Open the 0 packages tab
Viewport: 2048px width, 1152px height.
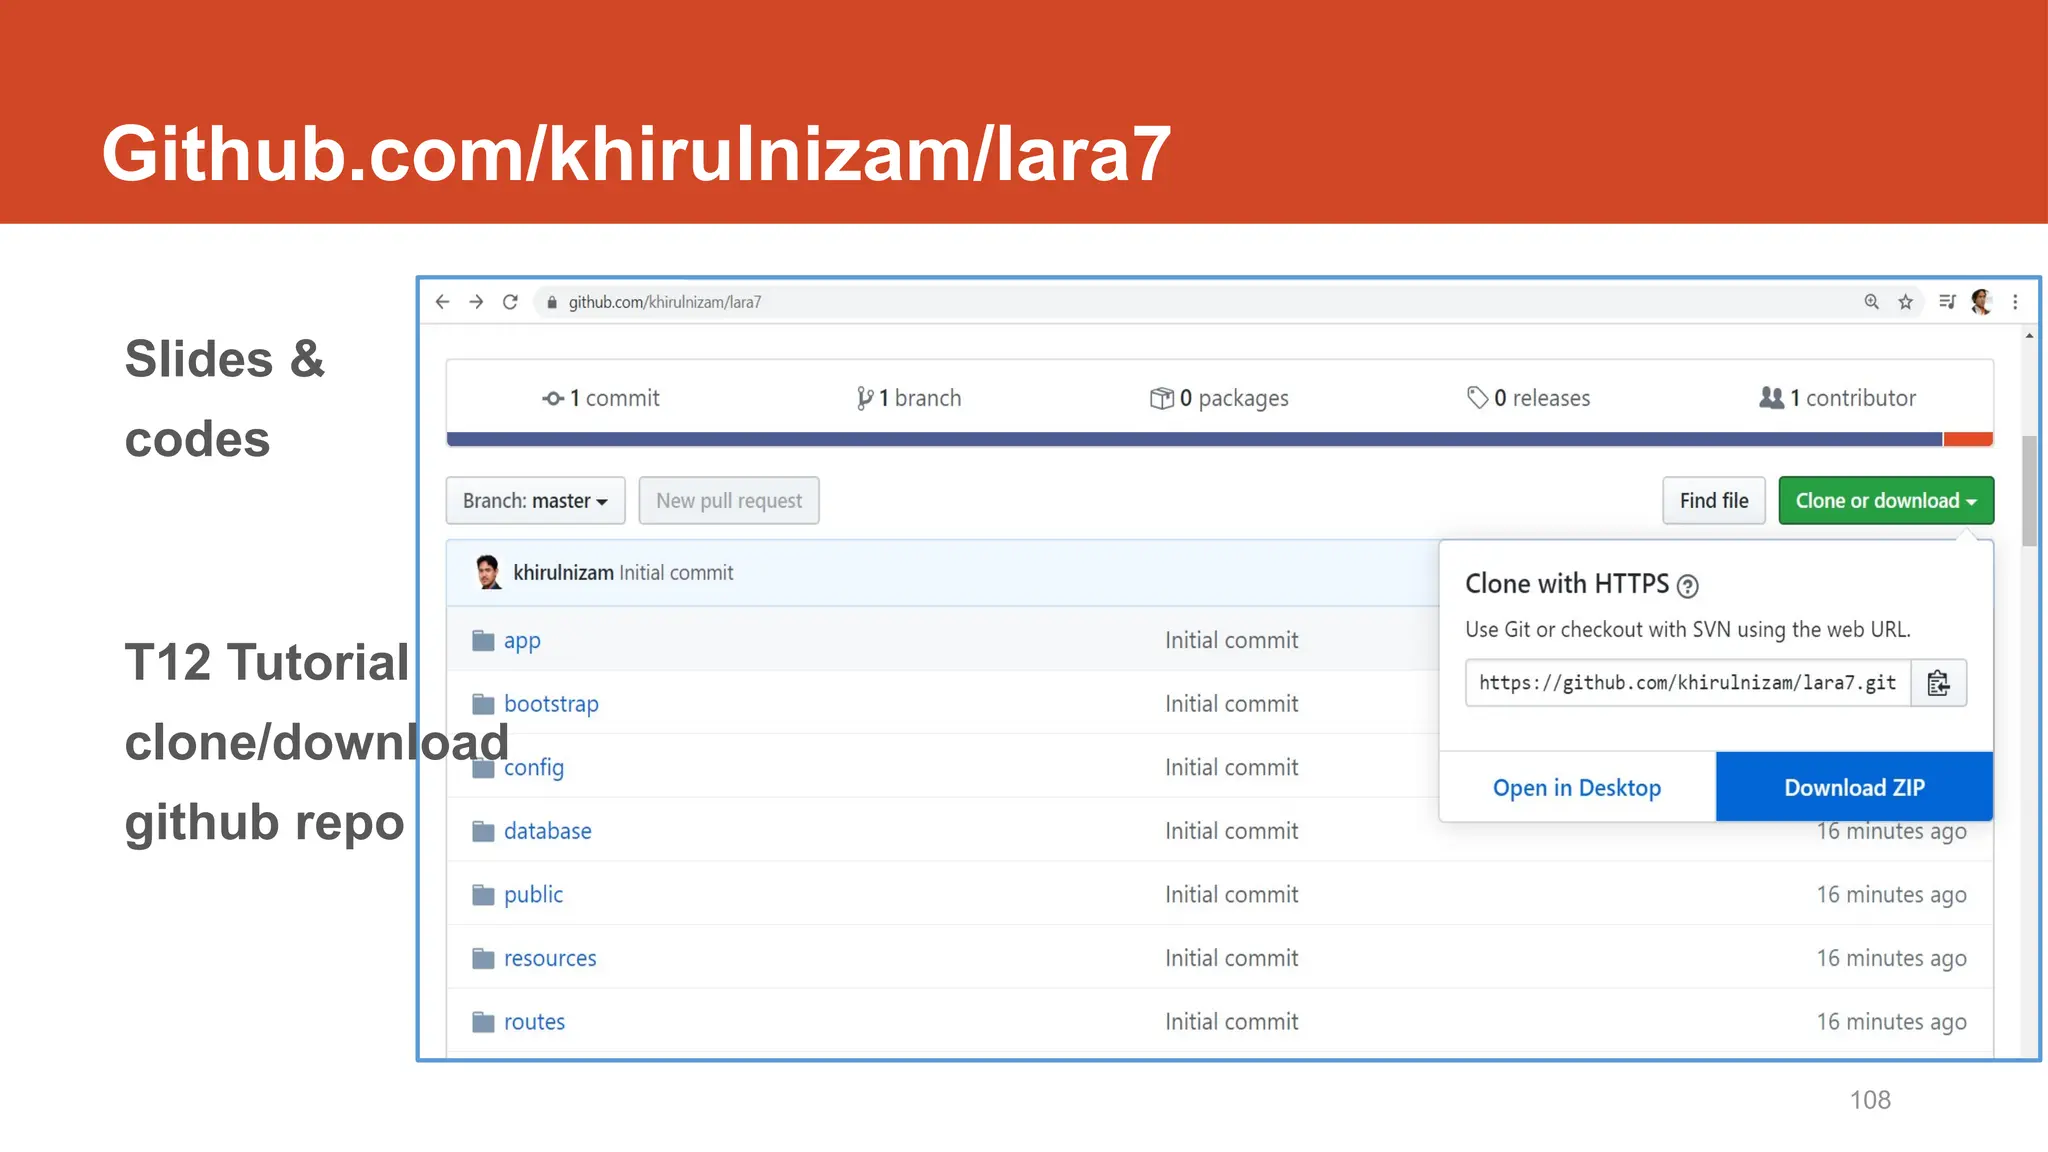[1219, 398]
